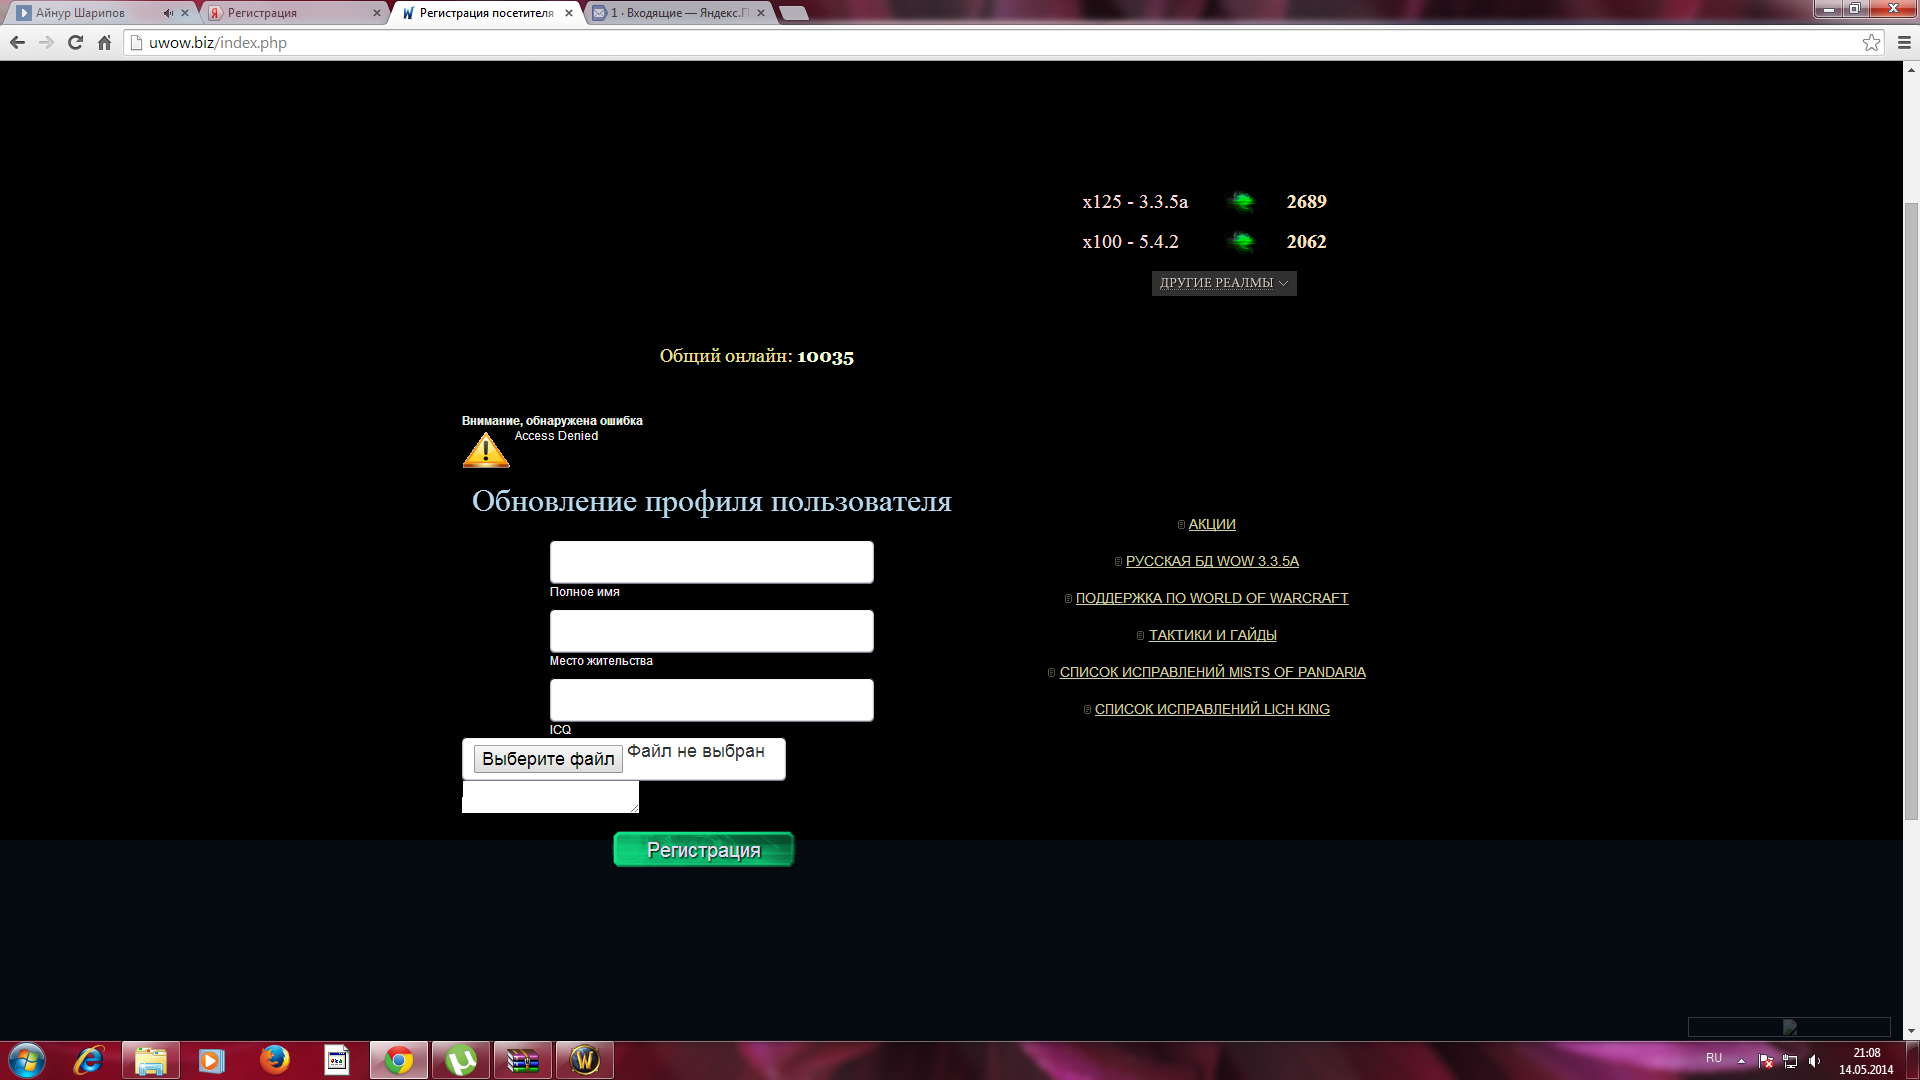Click the small textarea below file chooser

pyautogui.click(x=550, y=797)
